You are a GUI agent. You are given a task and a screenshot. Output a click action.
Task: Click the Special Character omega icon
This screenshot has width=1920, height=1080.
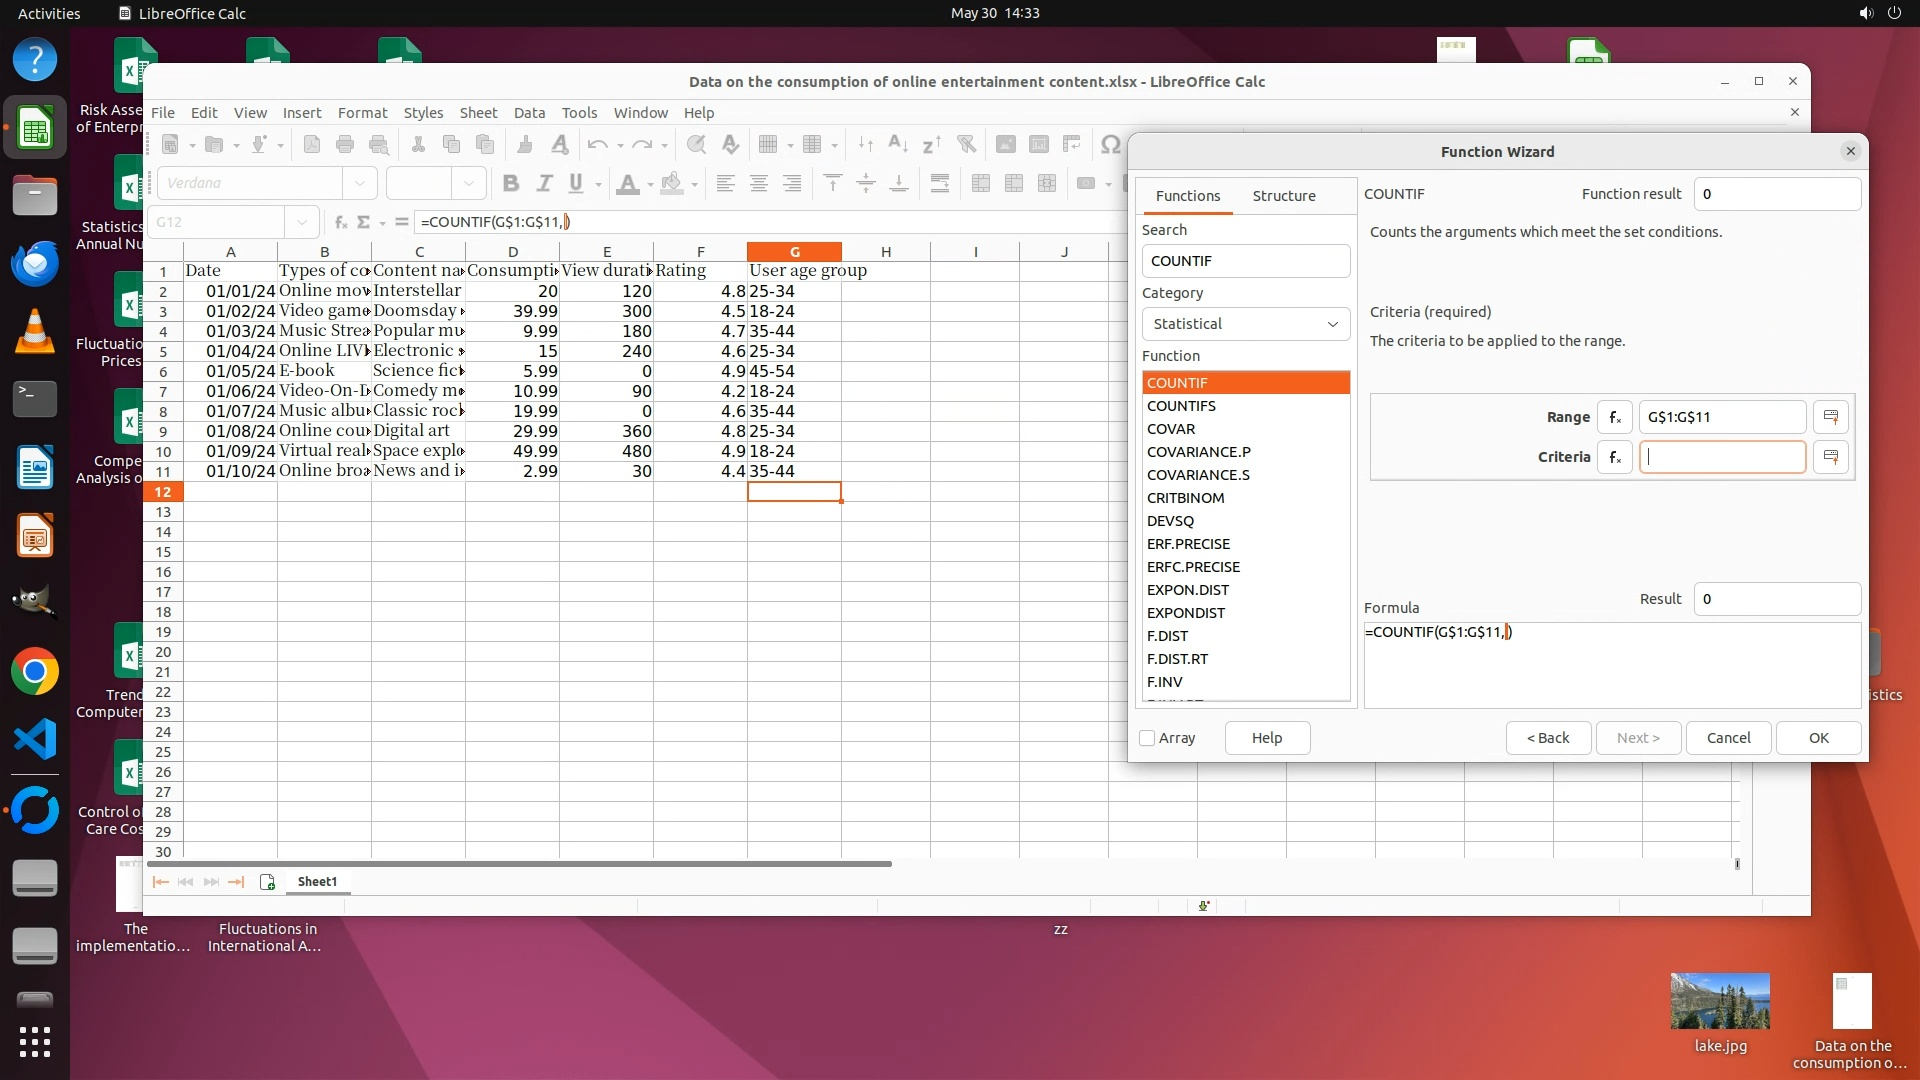tap(1110, 144)
